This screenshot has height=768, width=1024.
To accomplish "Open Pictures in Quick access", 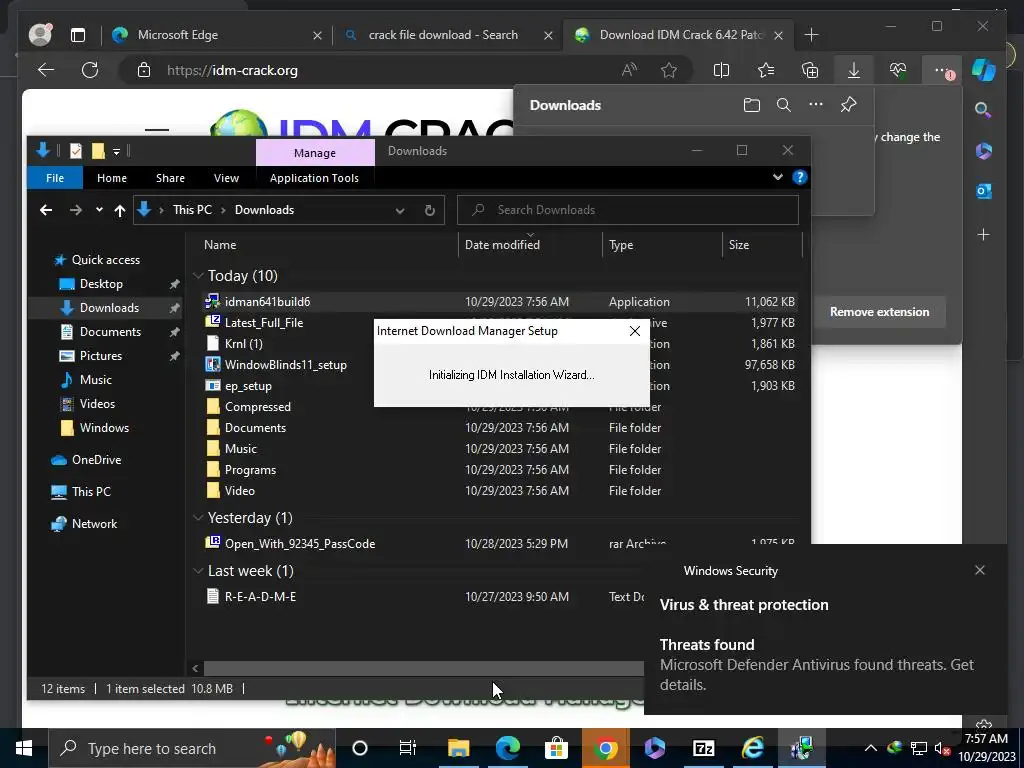I will point(101,356).
